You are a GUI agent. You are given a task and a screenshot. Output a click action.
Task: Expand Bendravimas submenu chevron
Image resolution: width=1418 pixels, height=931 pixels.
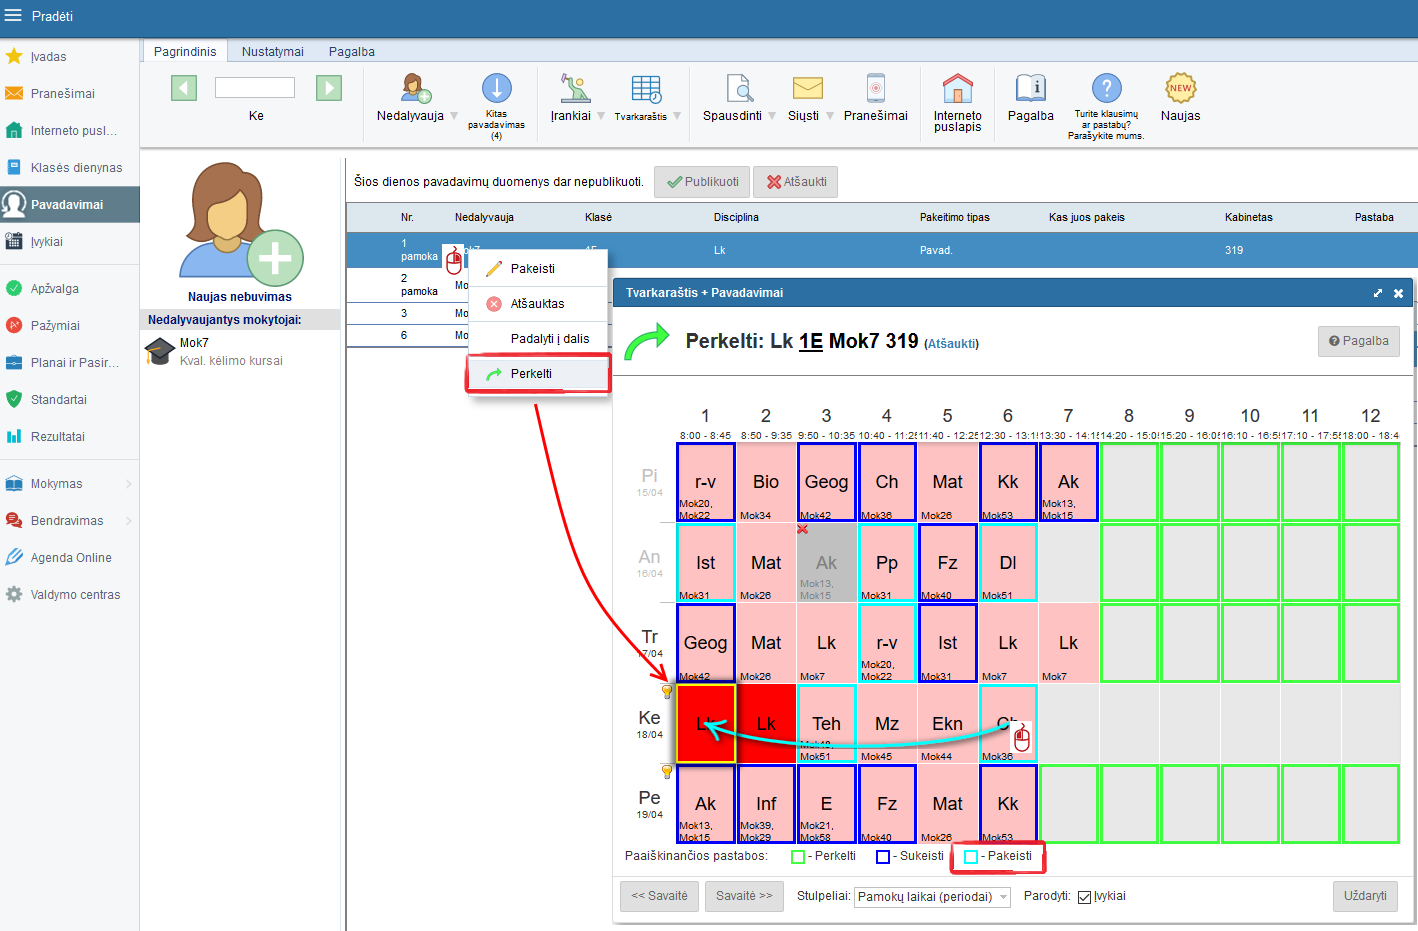[129, 521]
